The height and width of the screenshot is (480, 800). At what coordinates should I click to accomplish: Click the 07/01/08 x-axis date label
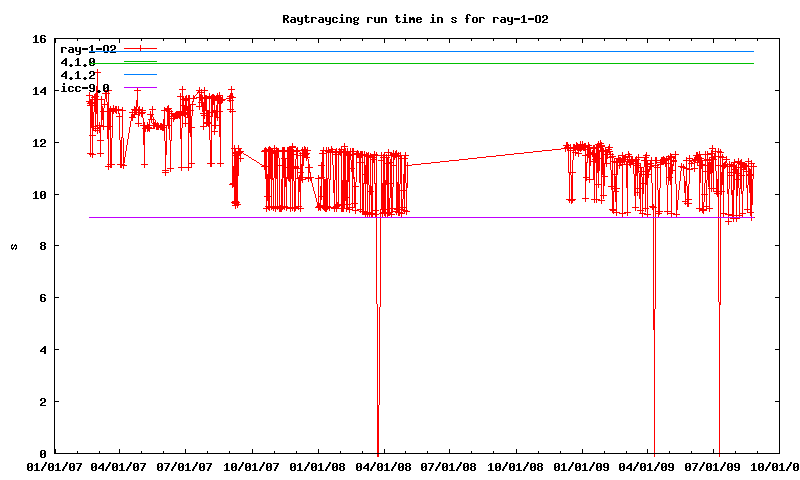click(x=450, y=466)
